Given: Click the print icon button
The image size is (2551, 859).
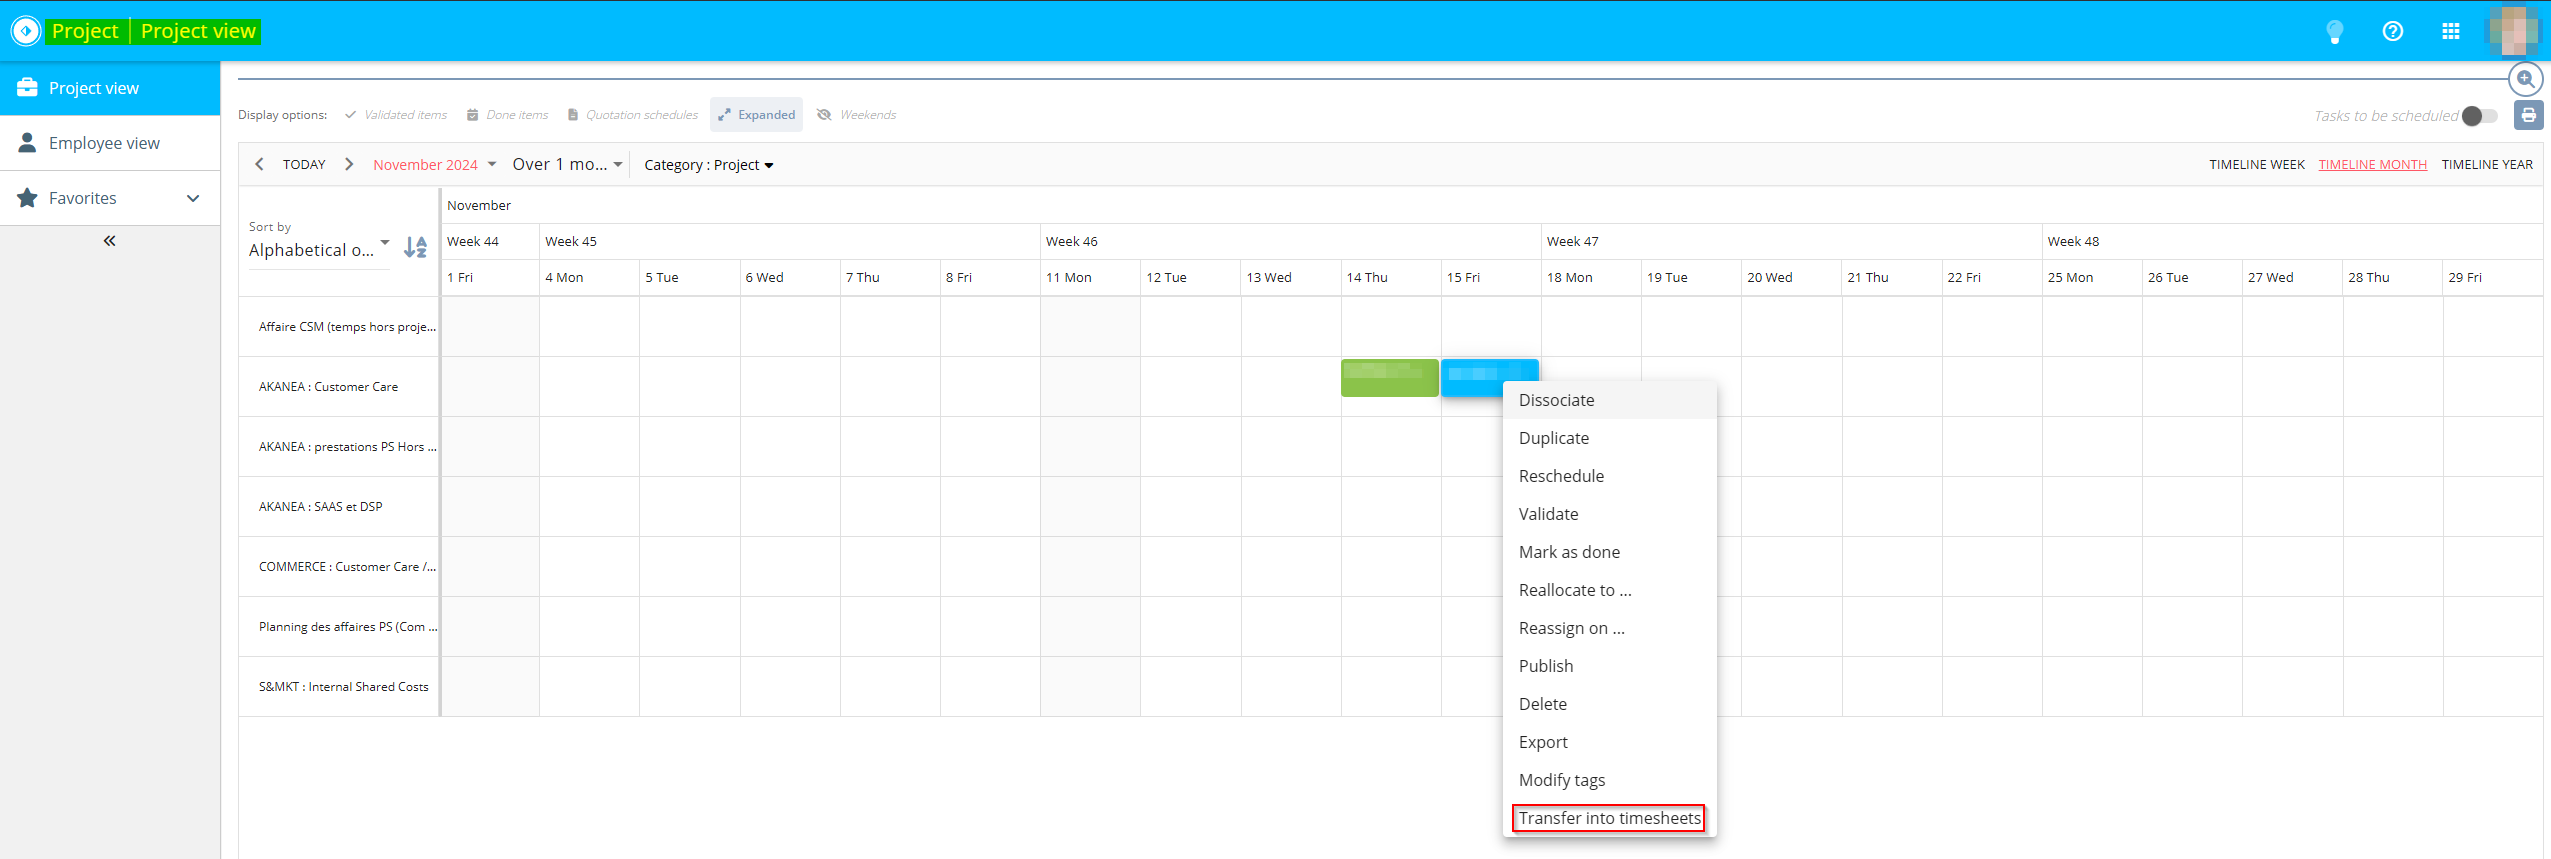Looking at the screenshot, I should (x=2528, y=115).
